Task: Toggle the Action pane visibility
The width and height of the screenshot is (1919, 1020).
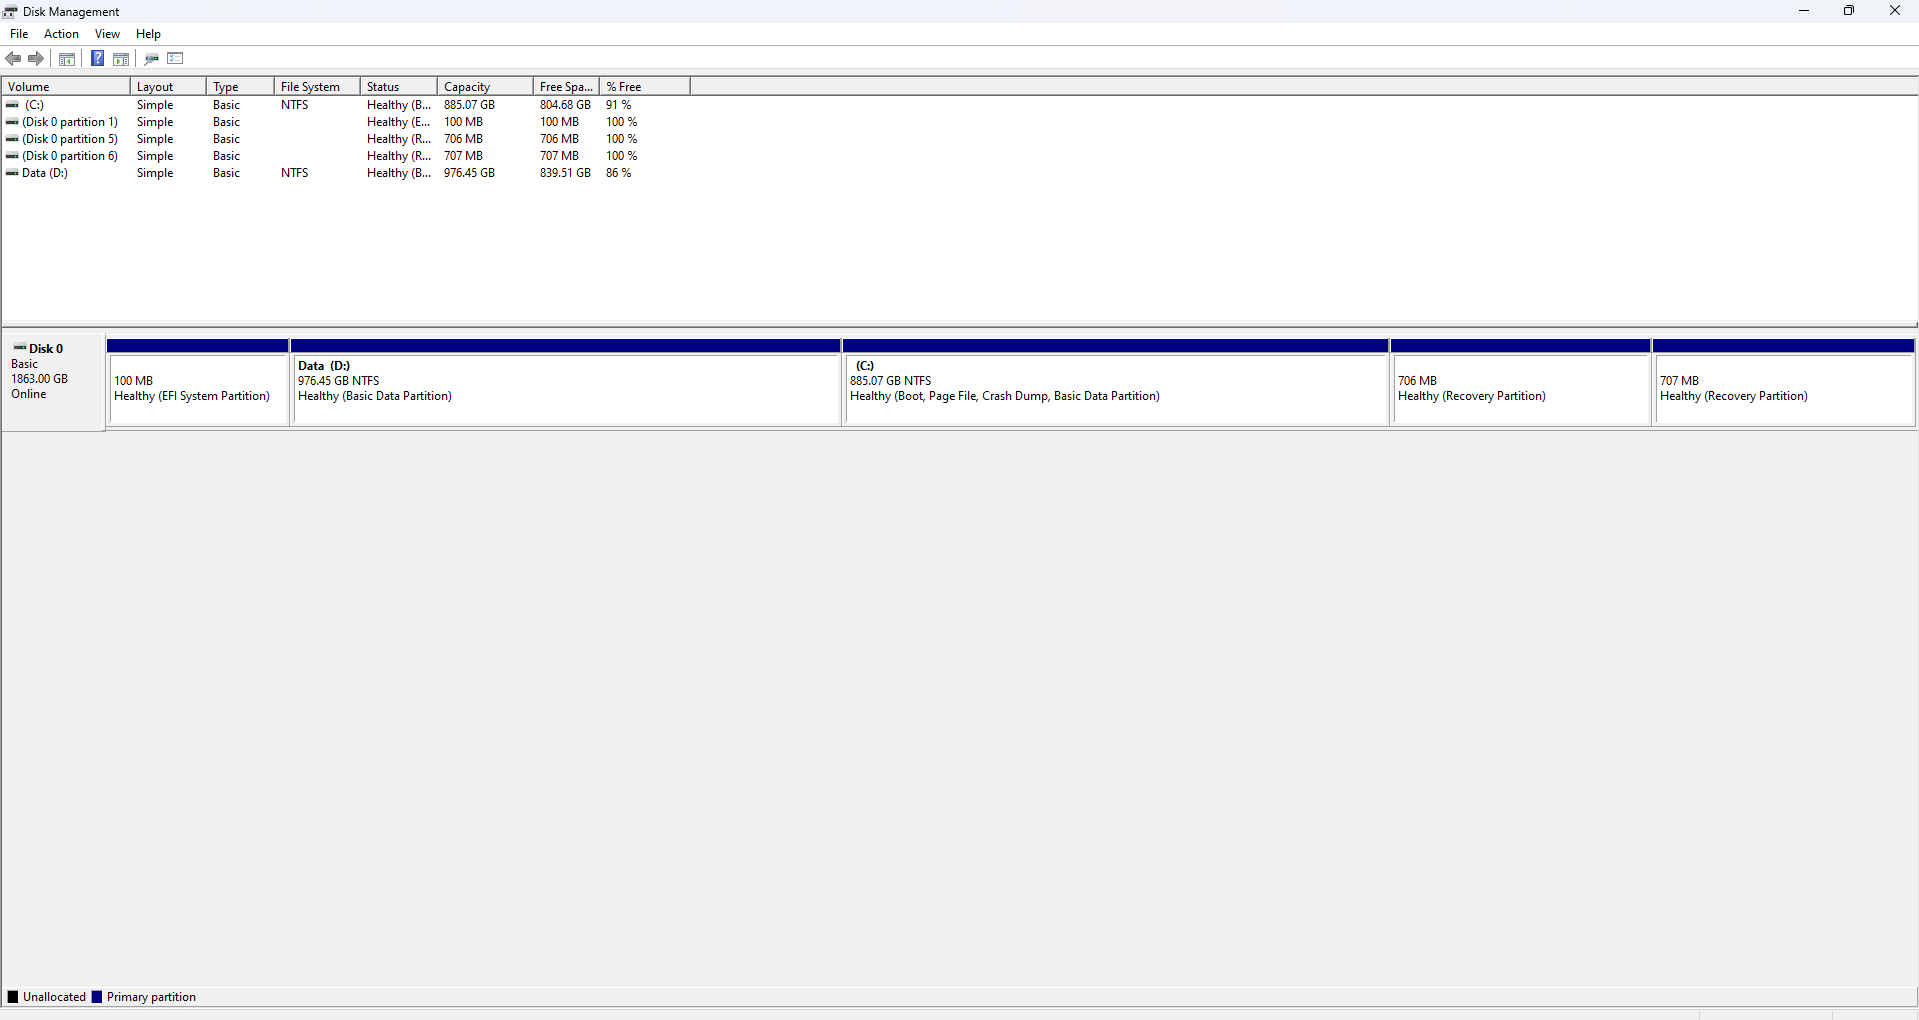Action: pyautogui.click(x=120, y=58)
